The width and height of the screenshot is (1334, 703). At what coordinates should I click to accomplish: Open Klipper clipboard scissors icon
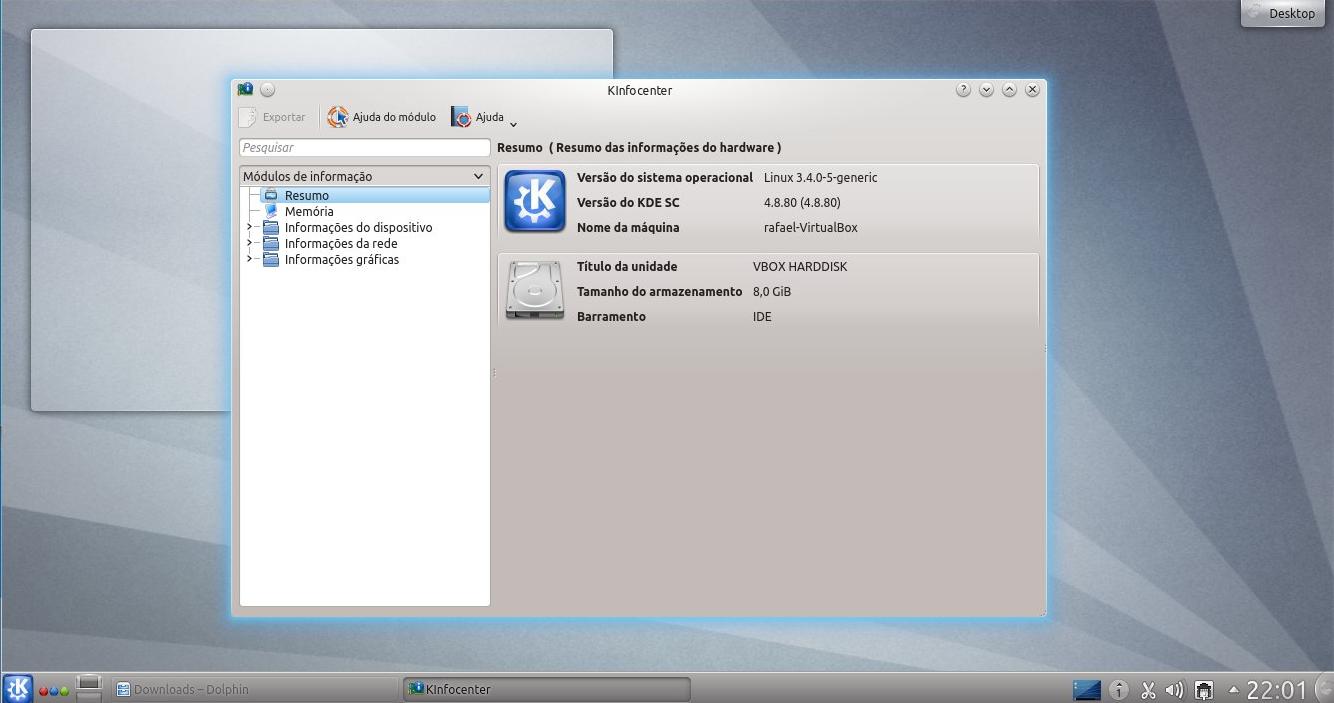[x=1148, y=690]
